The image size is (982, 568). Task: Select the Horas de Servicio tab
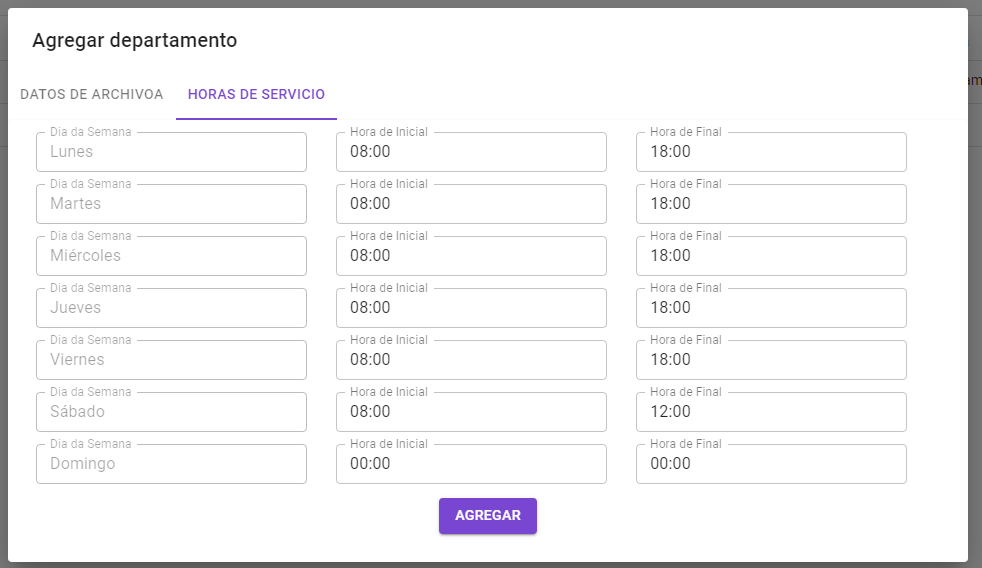pos(256,94)
